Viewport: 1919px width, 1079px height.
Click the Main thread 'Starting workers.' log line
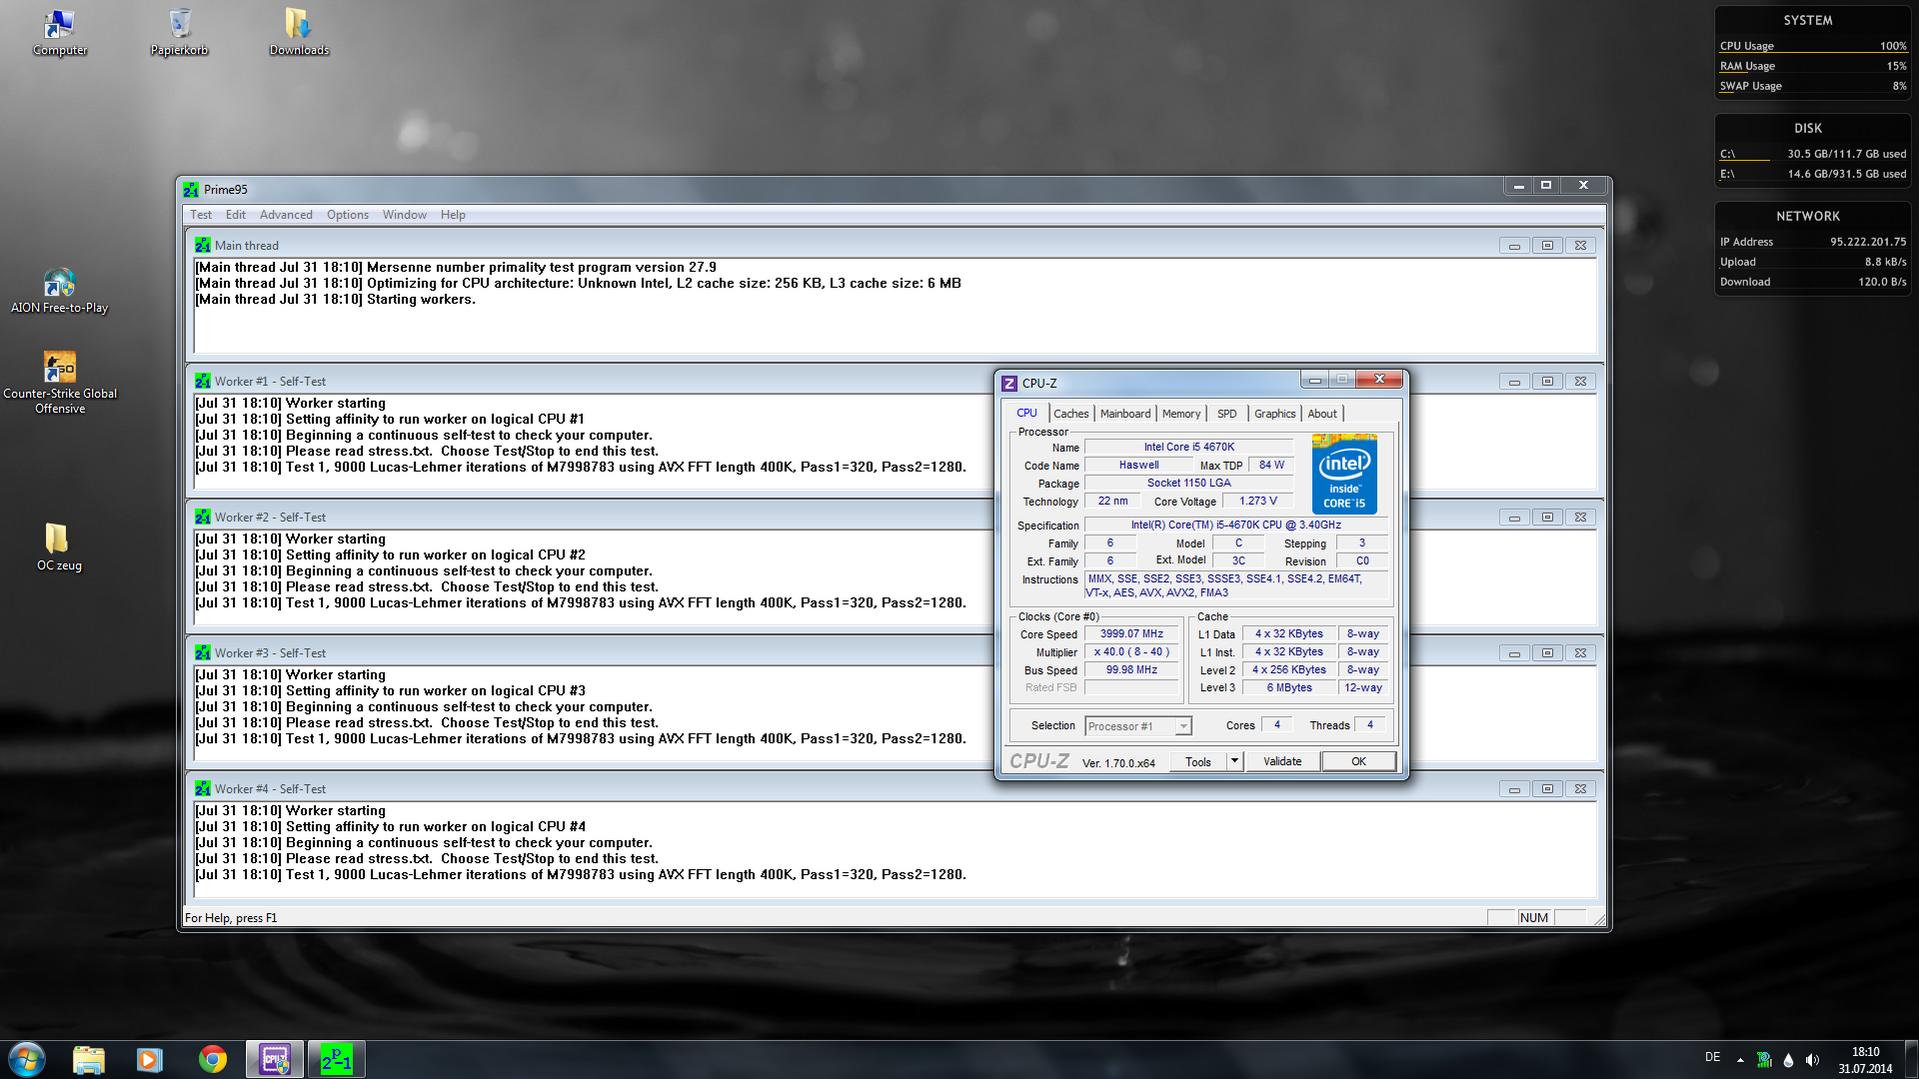(335, 299)
